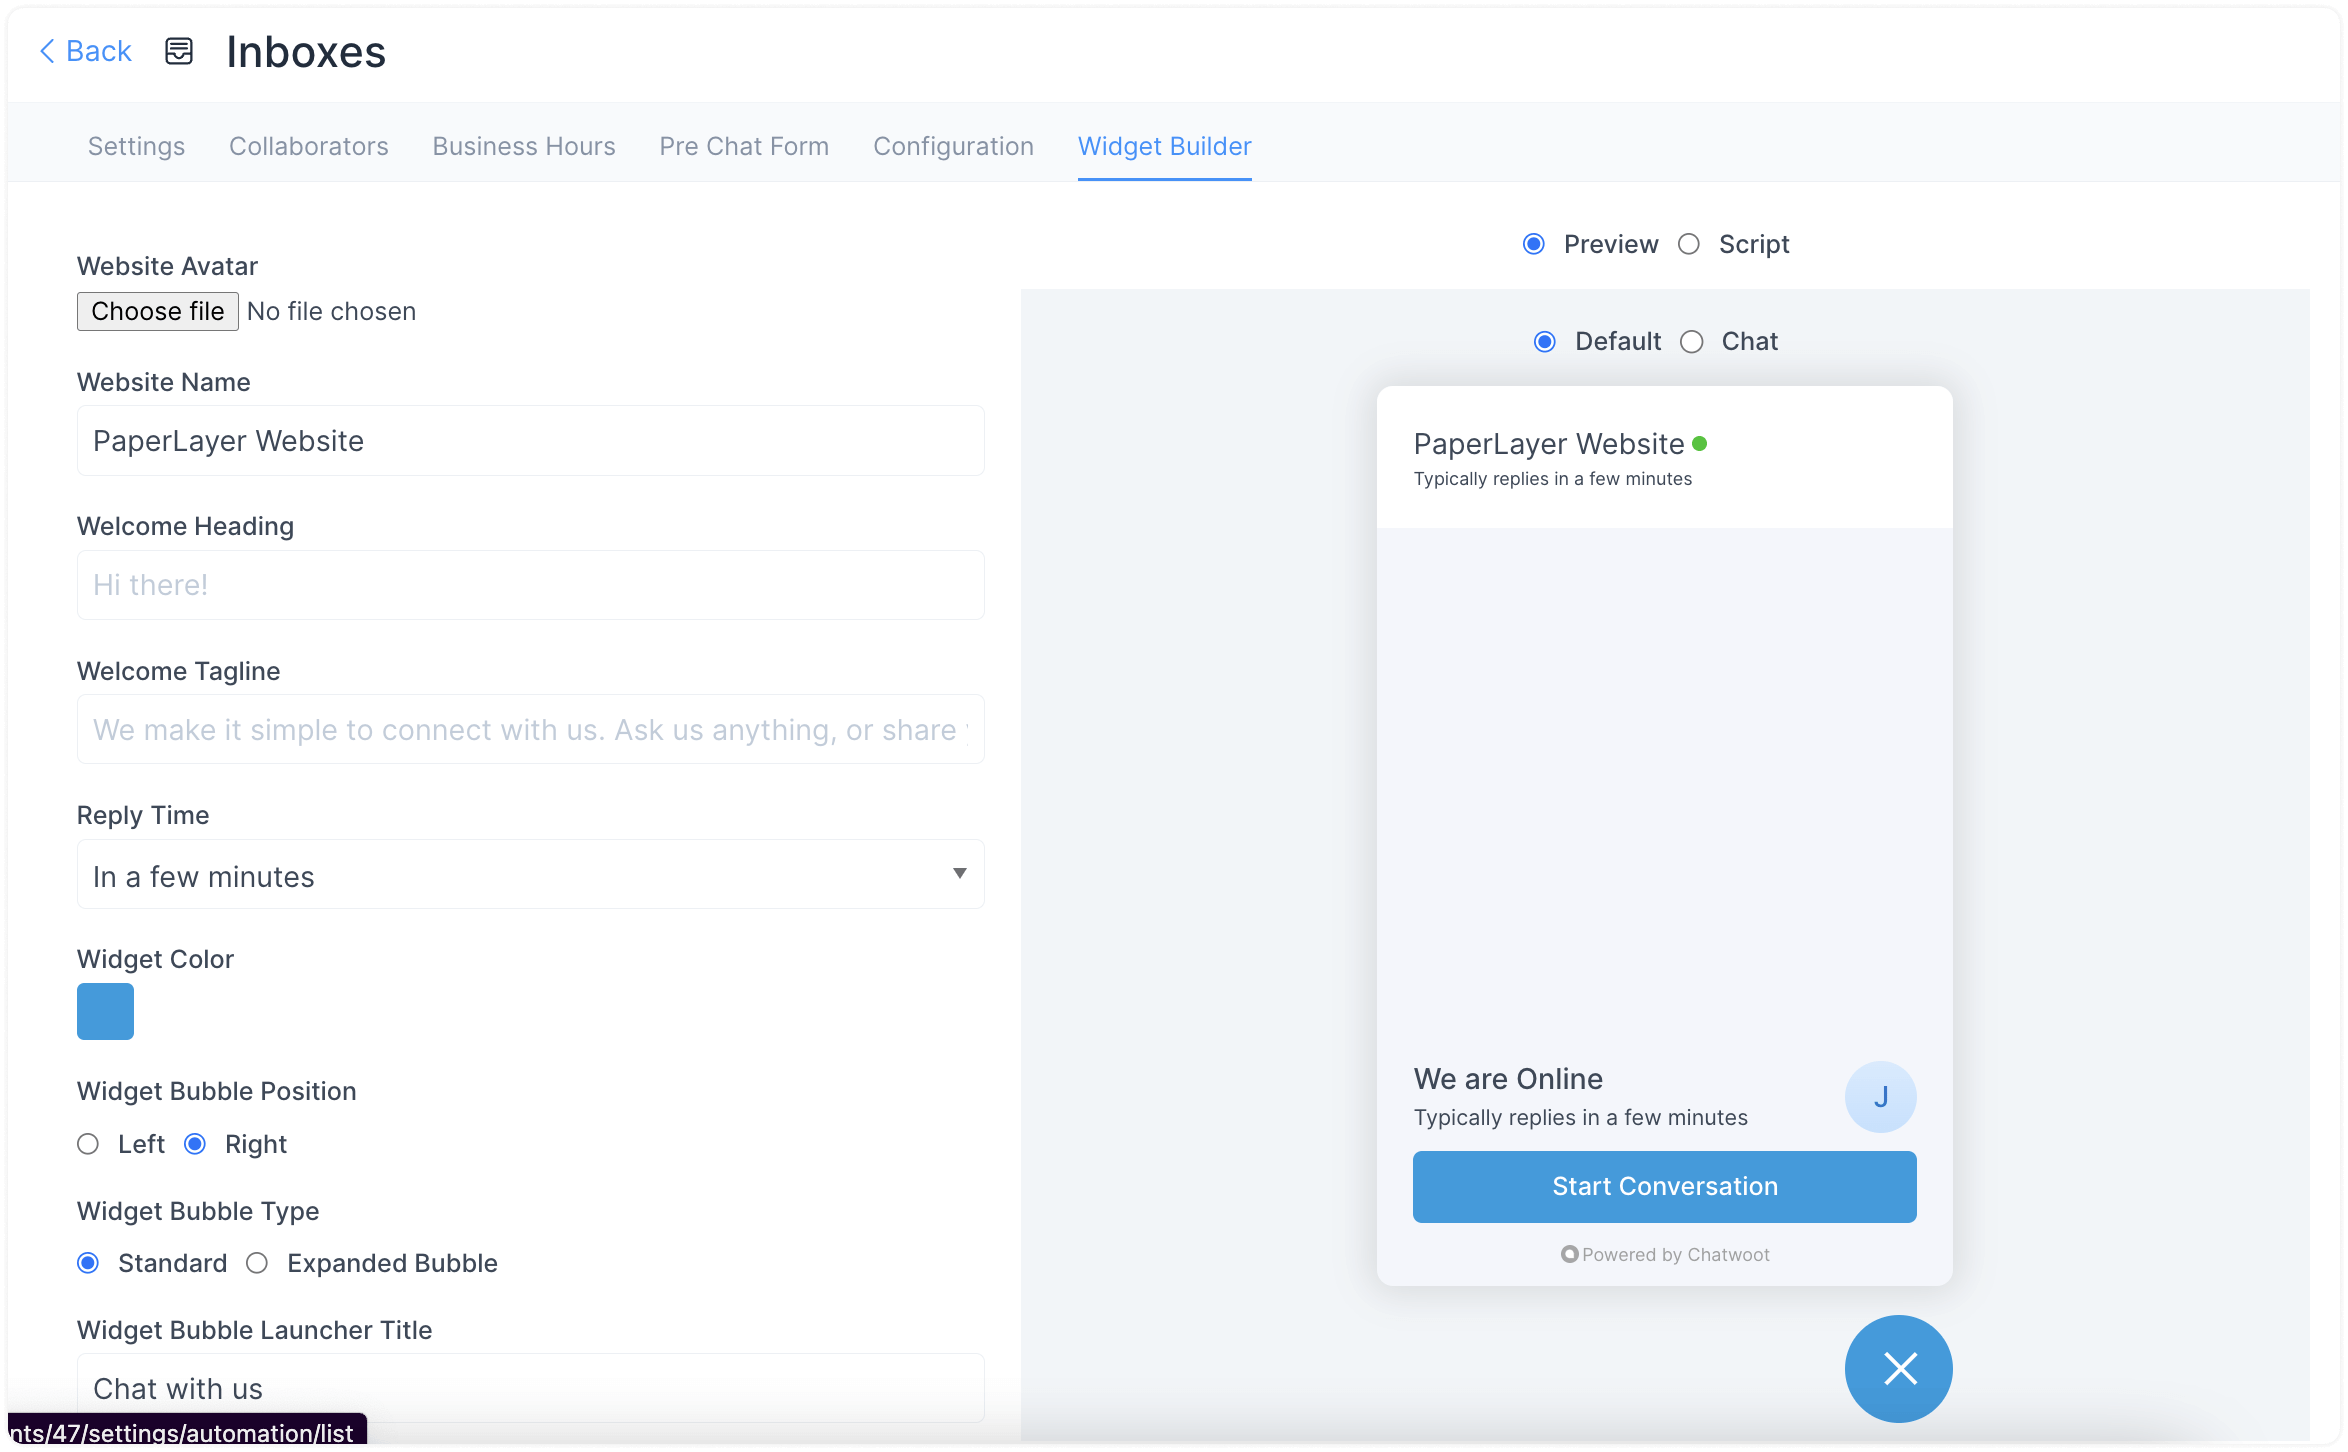Open the Configuration tab
Viewport: 2348px width, 1452px height.
tap(953, 146)
